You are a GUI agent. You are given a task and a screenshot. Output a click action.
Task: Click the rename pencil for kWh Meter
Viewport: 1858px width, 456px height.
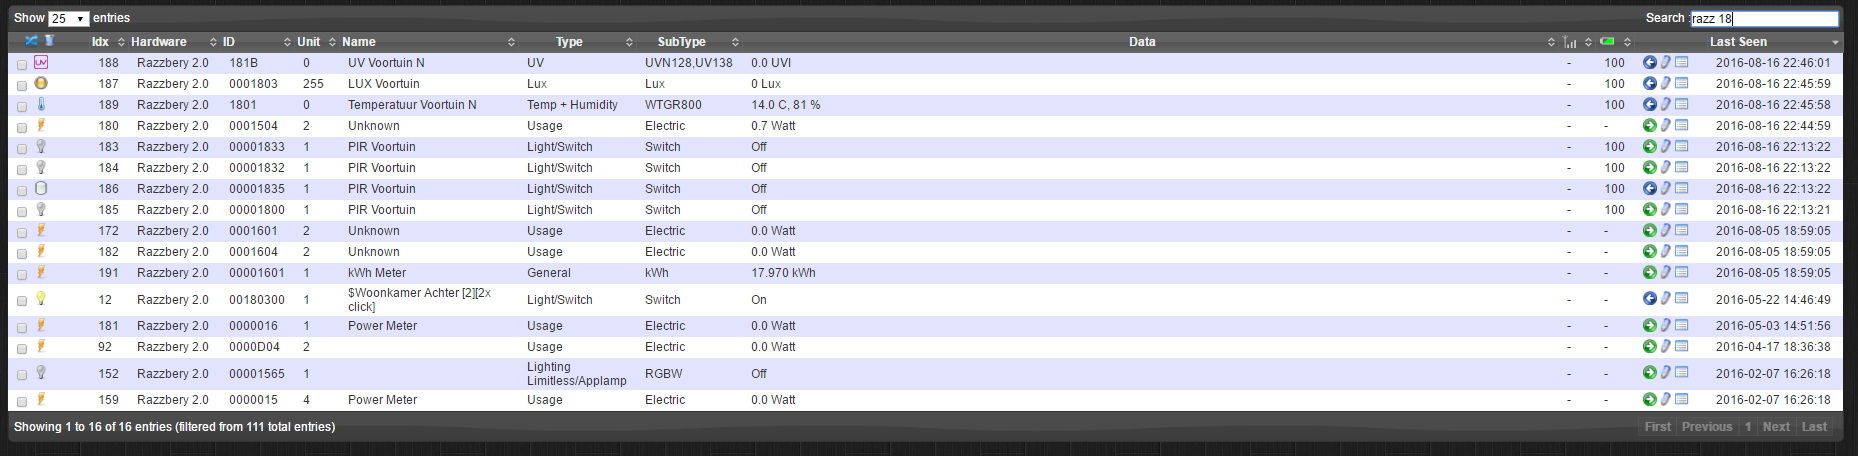click(x=1666, y=272)
